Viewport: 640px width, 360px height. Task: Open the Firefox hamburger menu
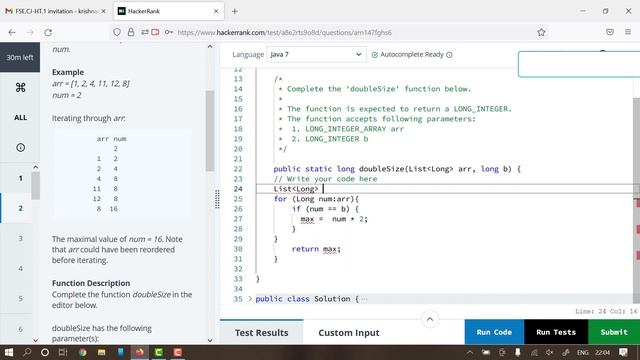[x=628, y=32]
